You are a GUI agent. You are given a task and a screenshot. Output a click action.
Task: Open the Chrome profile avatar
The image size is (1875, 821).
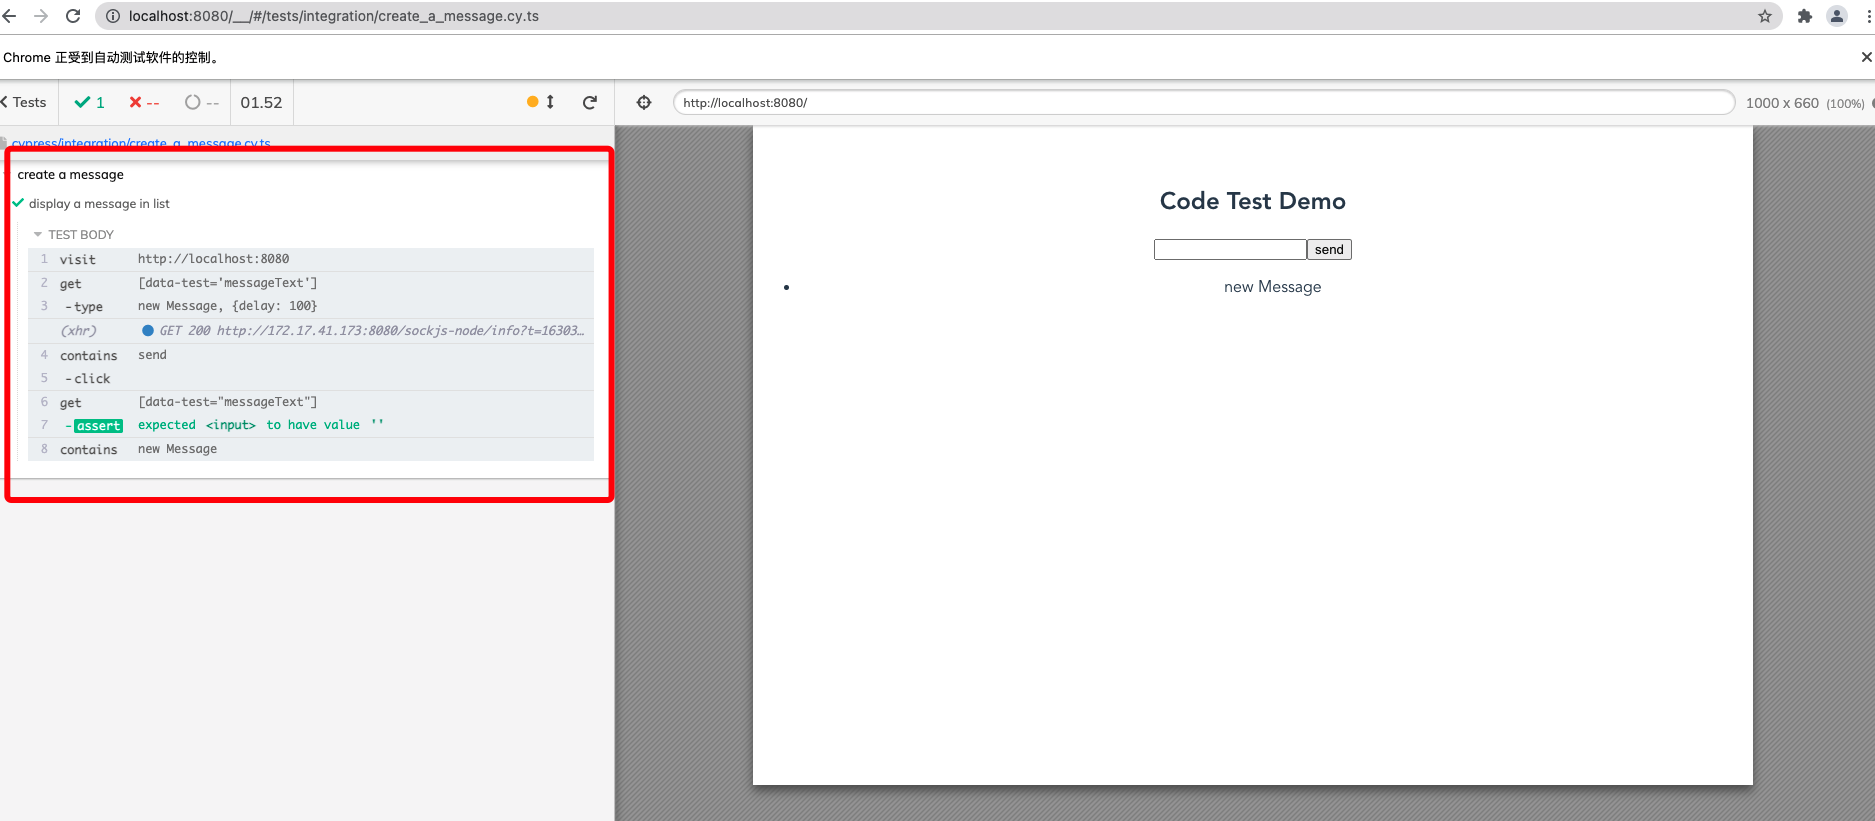coord(1837,16)
